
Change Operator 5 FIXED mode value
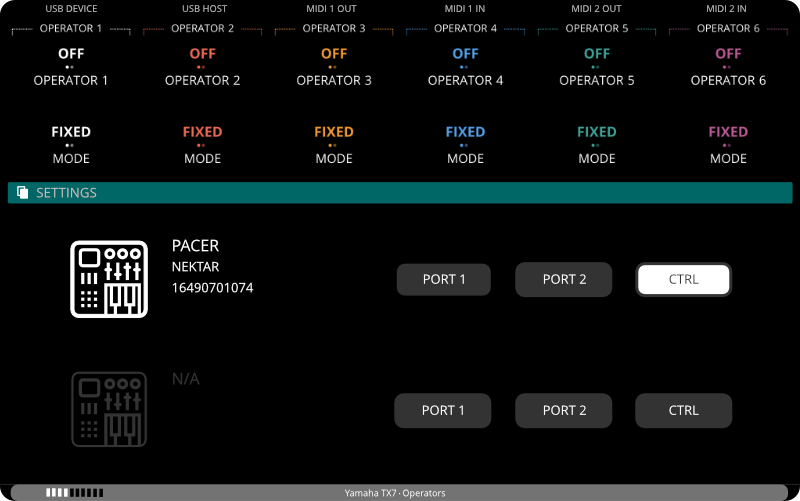pyautogui.click(x=597, y=132)
